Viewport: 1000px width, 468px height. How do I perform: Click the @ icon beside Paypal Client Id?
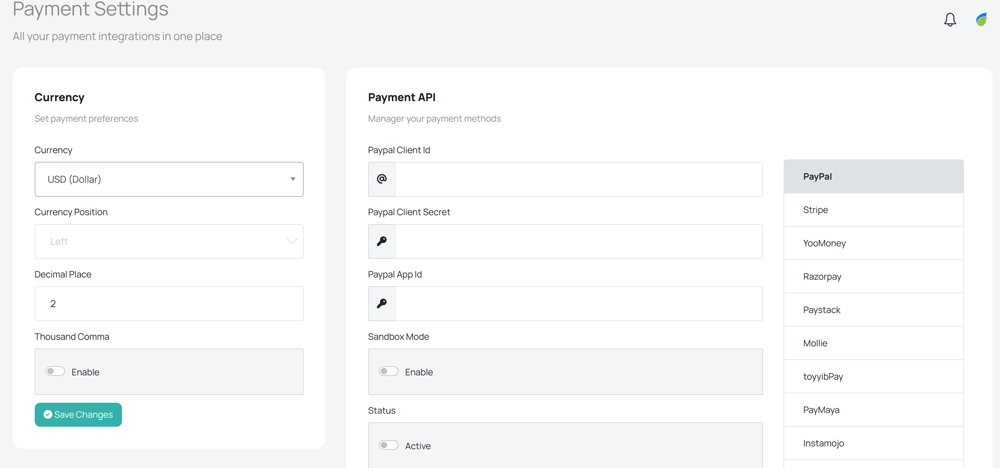point(382,180)
